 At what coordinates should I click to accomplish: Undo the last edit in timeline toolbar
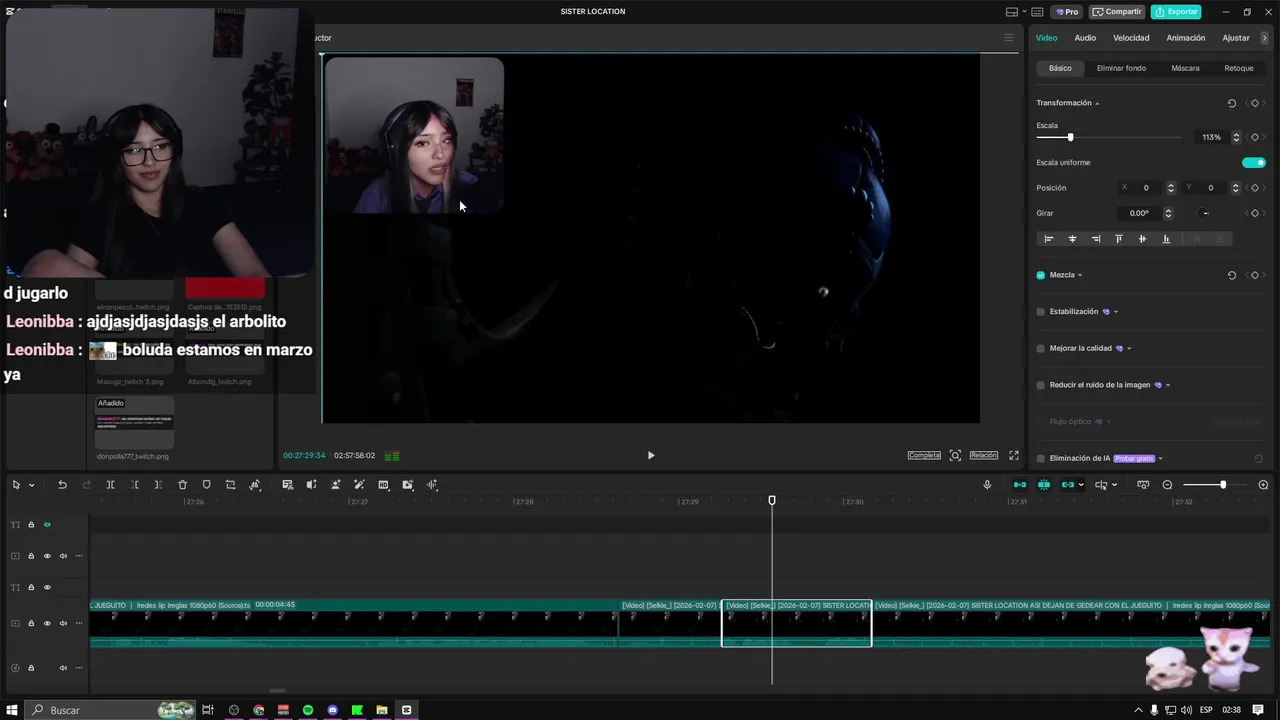point(62,485)
